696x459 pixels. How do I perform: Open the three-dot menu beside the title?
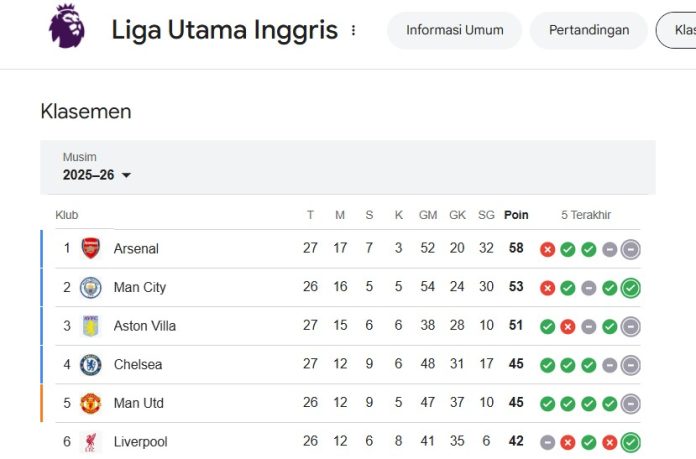pos(353,31)
